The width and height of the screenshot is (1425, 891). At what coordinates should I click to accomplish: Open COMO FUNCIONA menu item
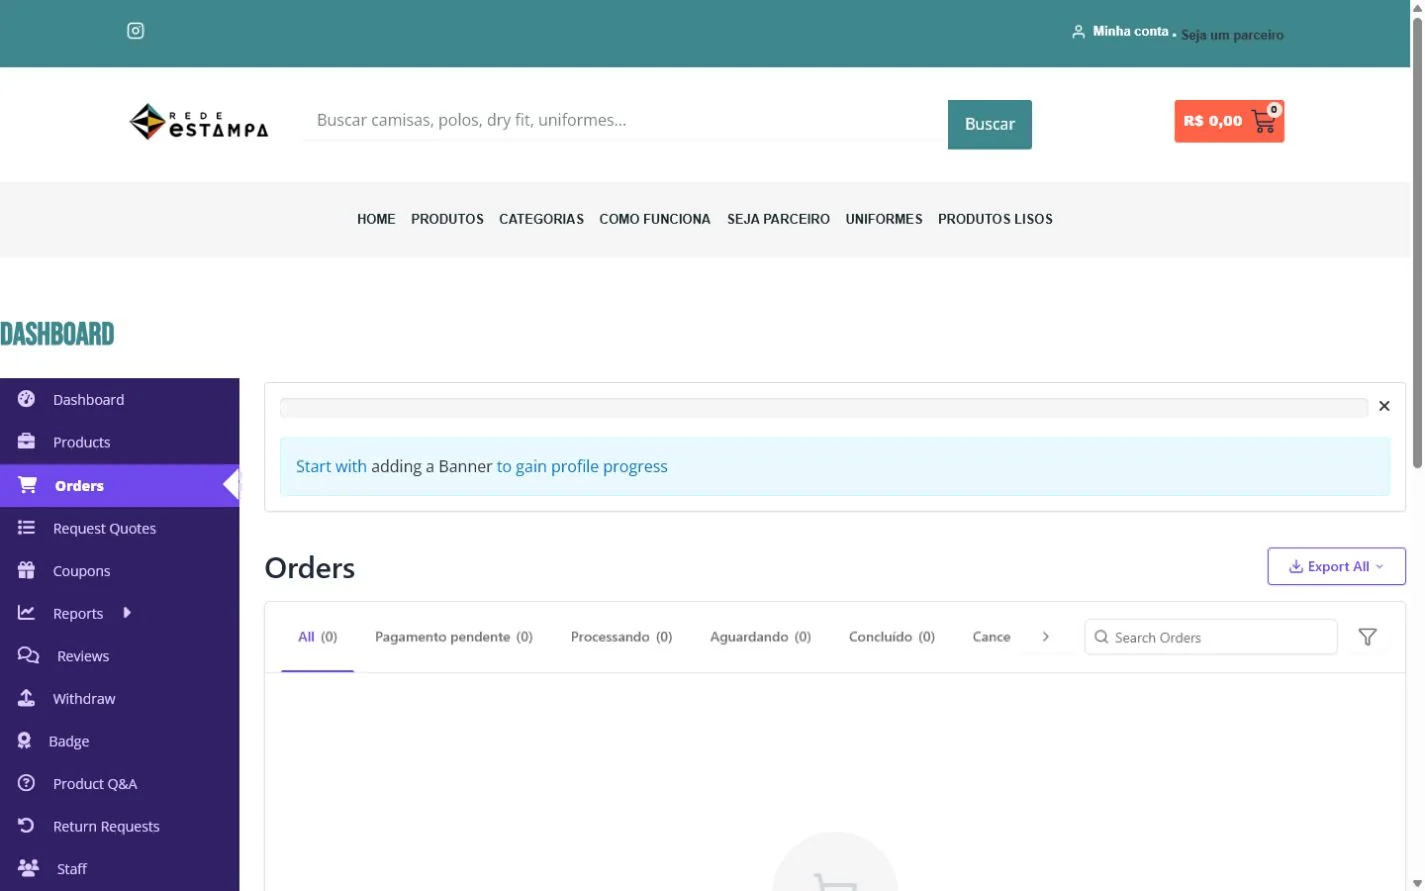point(655,219)
